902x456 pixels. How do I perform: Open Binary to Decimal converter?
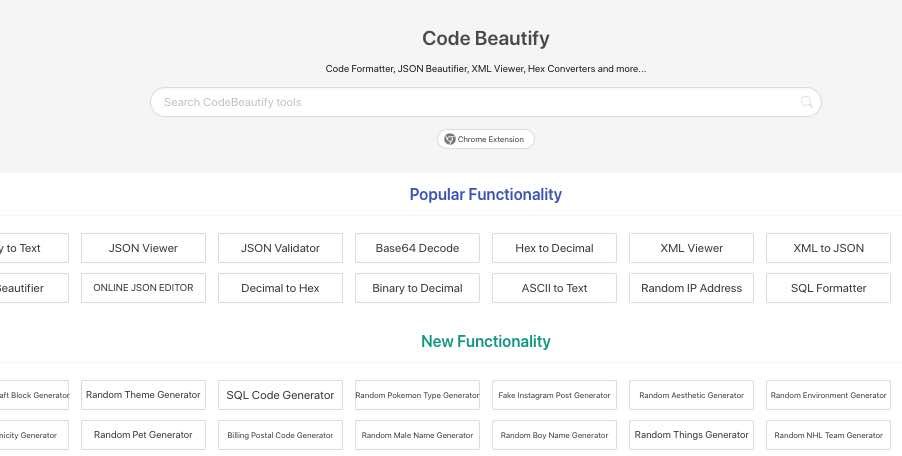tap(417, 288)
